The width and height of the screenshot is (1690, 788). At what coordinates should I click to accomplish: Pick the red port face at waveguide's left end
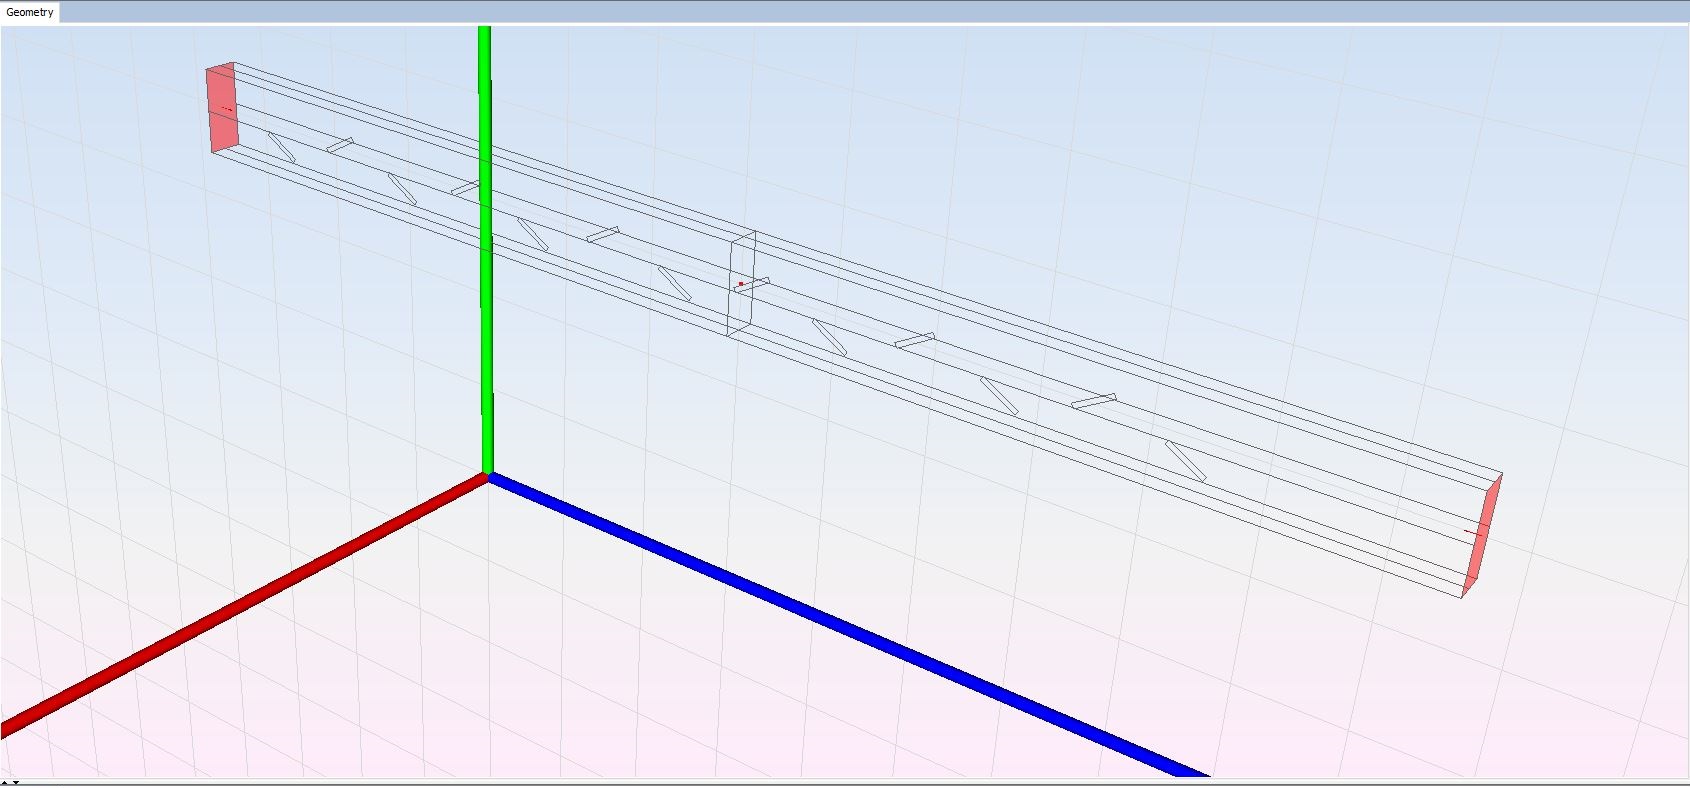coord(223,108)
